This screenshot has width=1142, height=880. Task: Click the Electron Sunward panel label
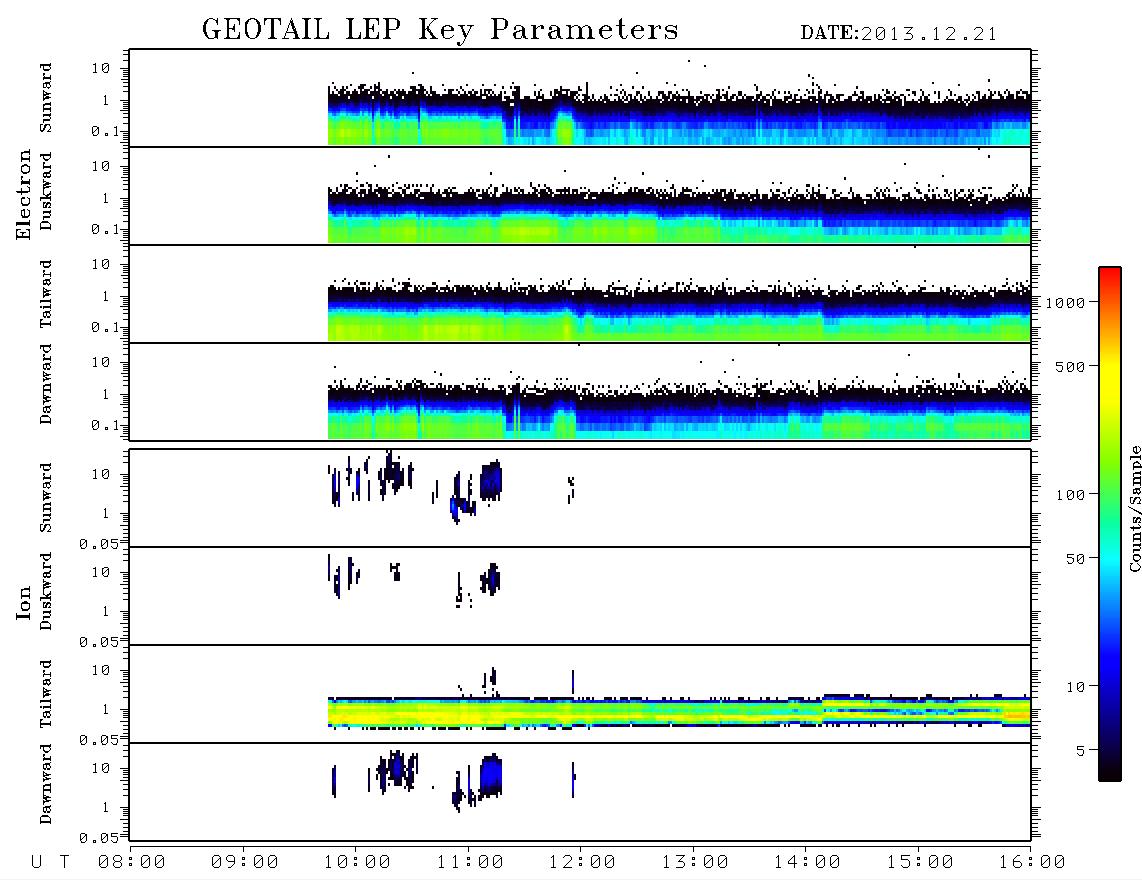point(46,98)
